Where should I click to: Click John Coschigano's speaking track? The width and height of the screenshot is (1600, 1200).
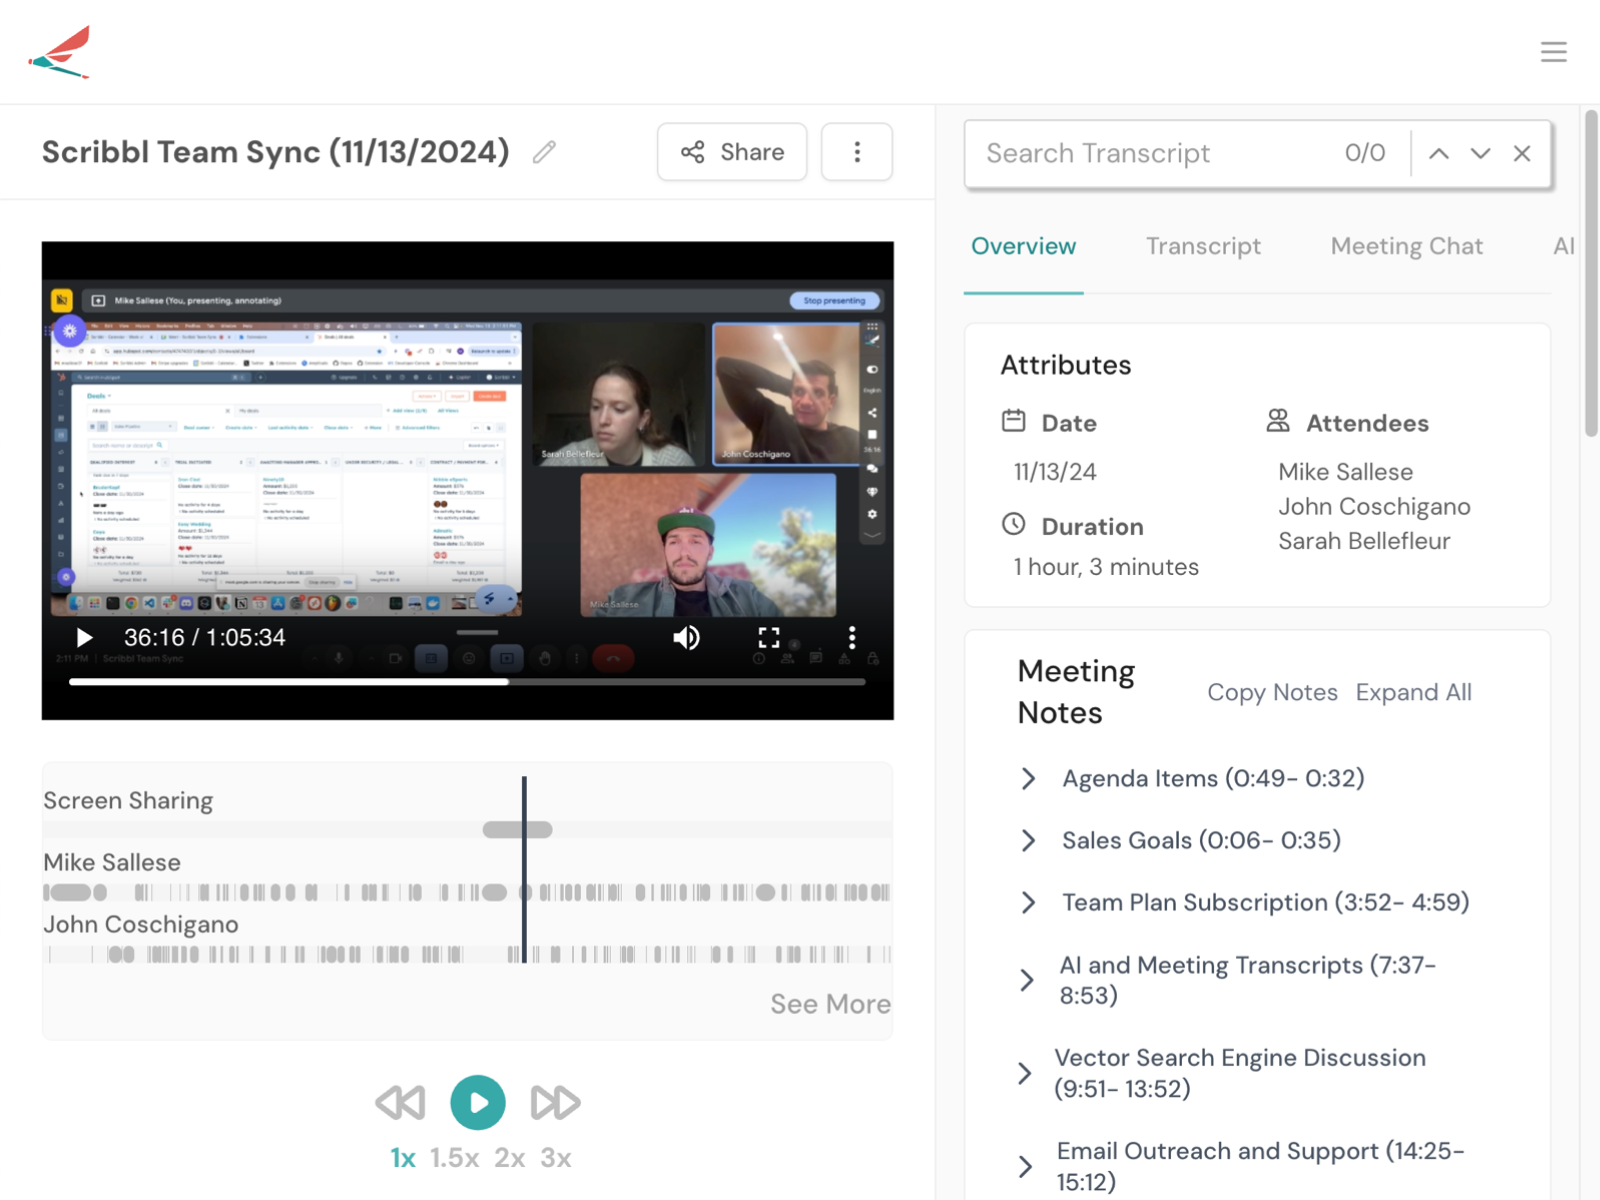click(467, 954)
